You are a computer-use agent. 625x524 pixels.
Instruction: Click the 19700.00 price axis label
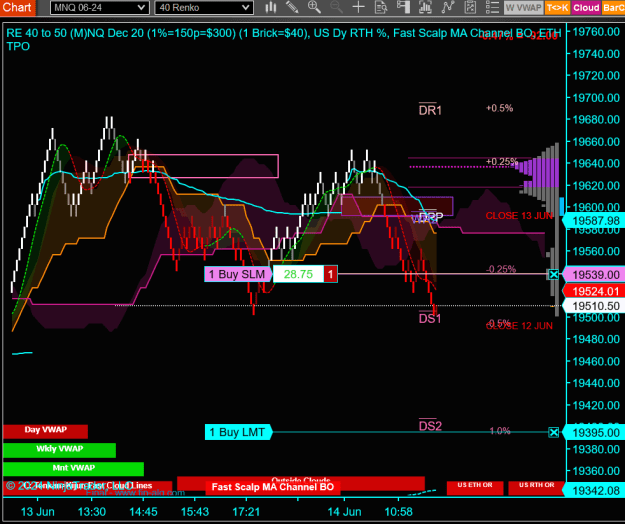point(596,98)
